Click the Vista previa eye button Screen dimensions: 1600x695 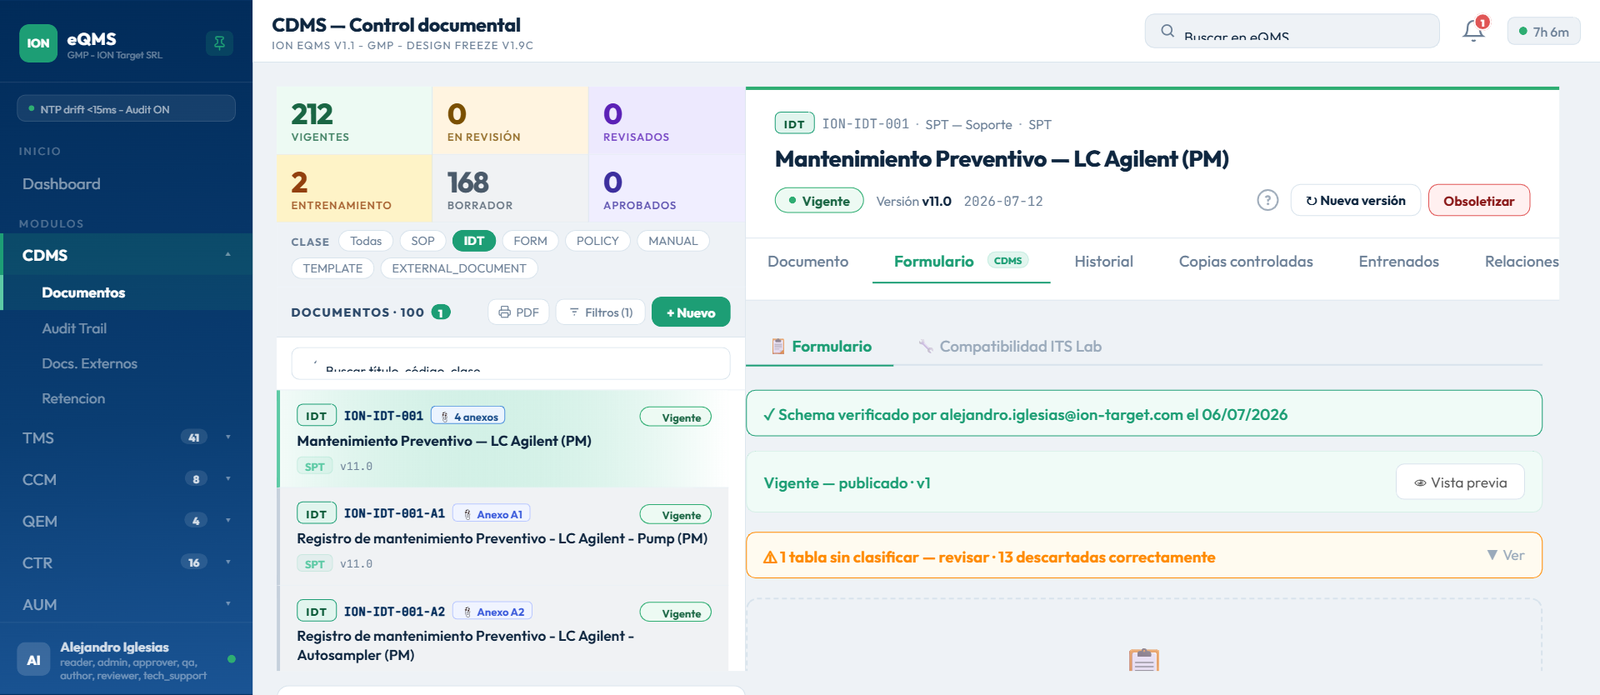[x=1460, y=482]
